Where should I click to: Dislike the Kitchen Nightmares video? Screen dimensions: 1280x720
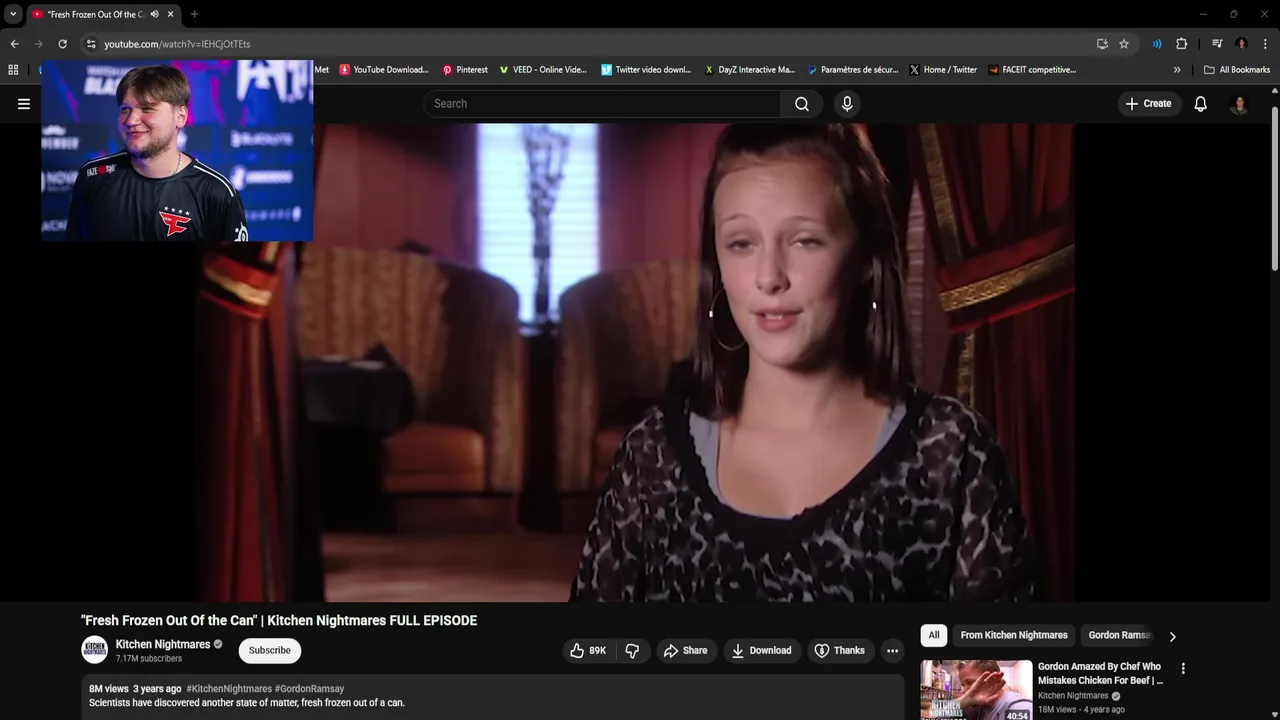(x=632, y=651)
